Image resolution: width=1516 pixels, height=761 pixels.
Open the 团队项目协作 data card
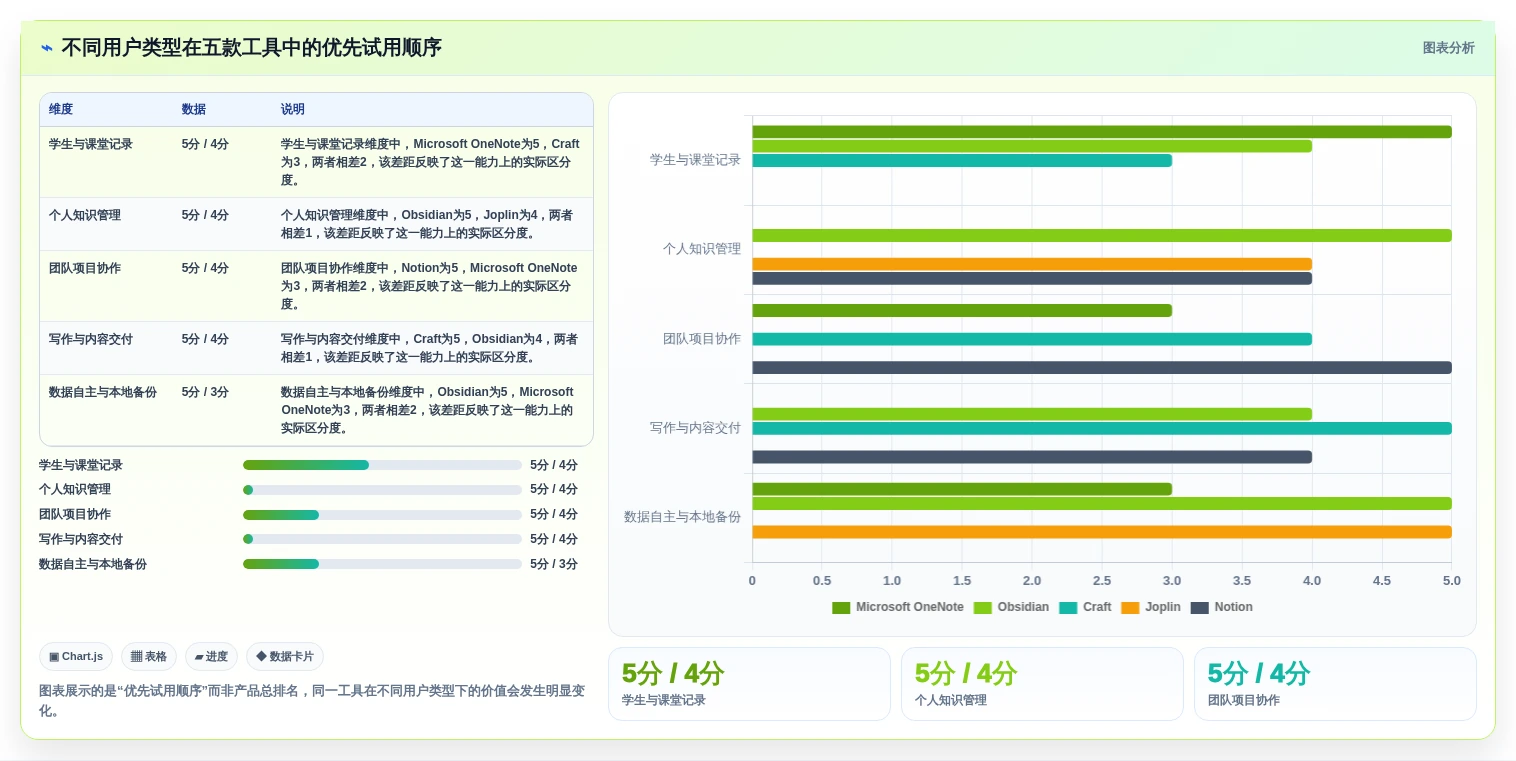point(1335,684)
